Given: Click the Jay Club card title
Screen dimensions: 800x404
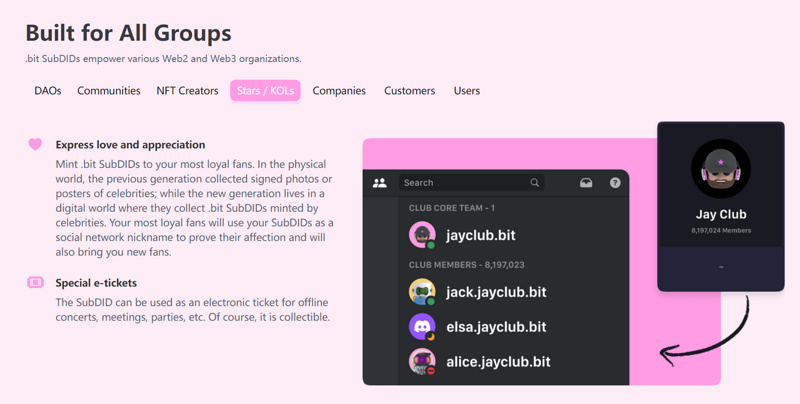Looking at the screenshot, I should click(x=721, y=214).
